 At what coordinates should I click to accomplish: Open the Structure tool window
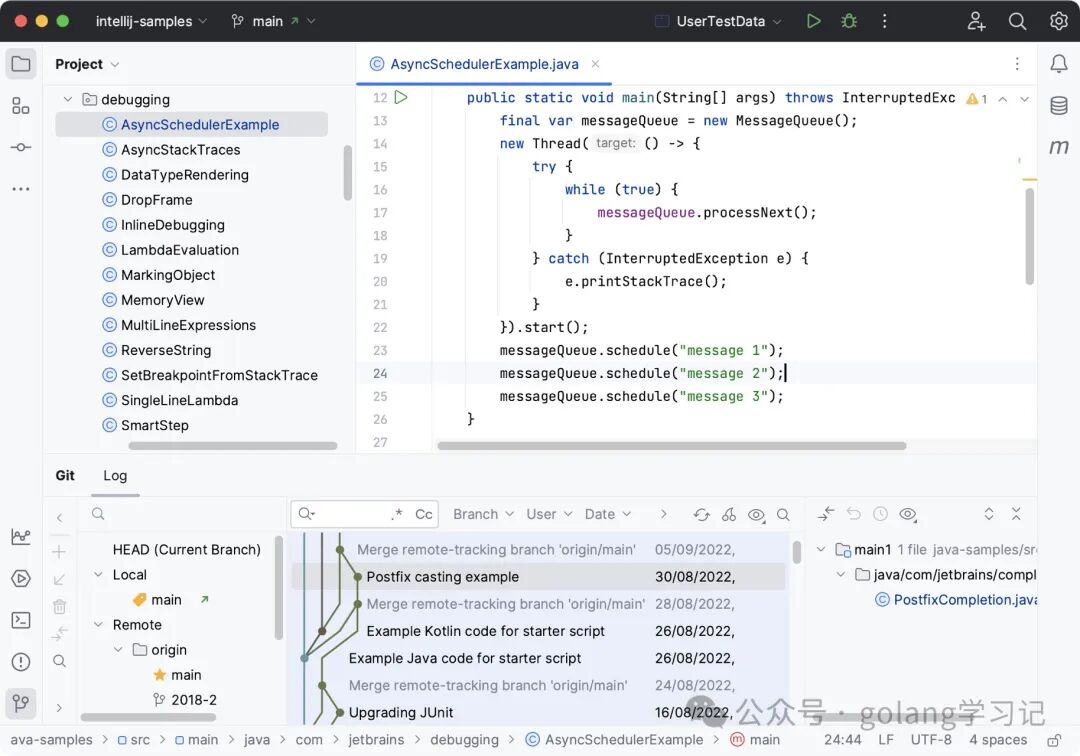[x=20, y=106]
